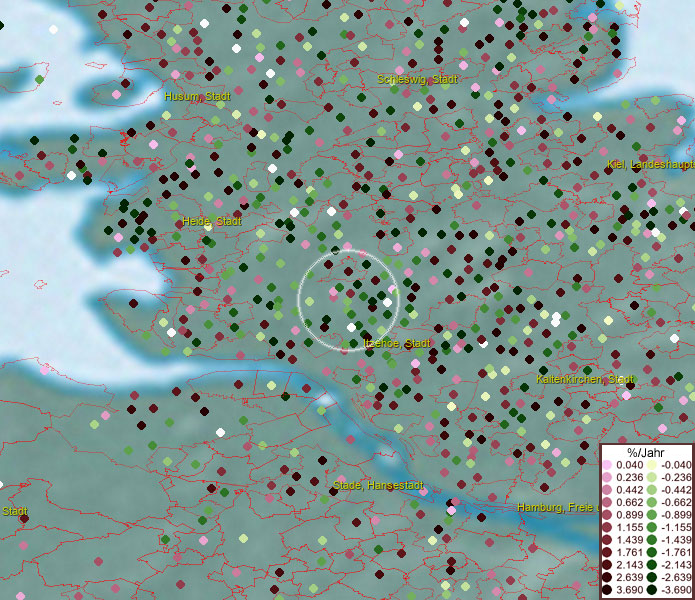Click the 'Heide, Stadt' city label
Viewport: 695px width, 600px height.
click(x=212, y=221)
